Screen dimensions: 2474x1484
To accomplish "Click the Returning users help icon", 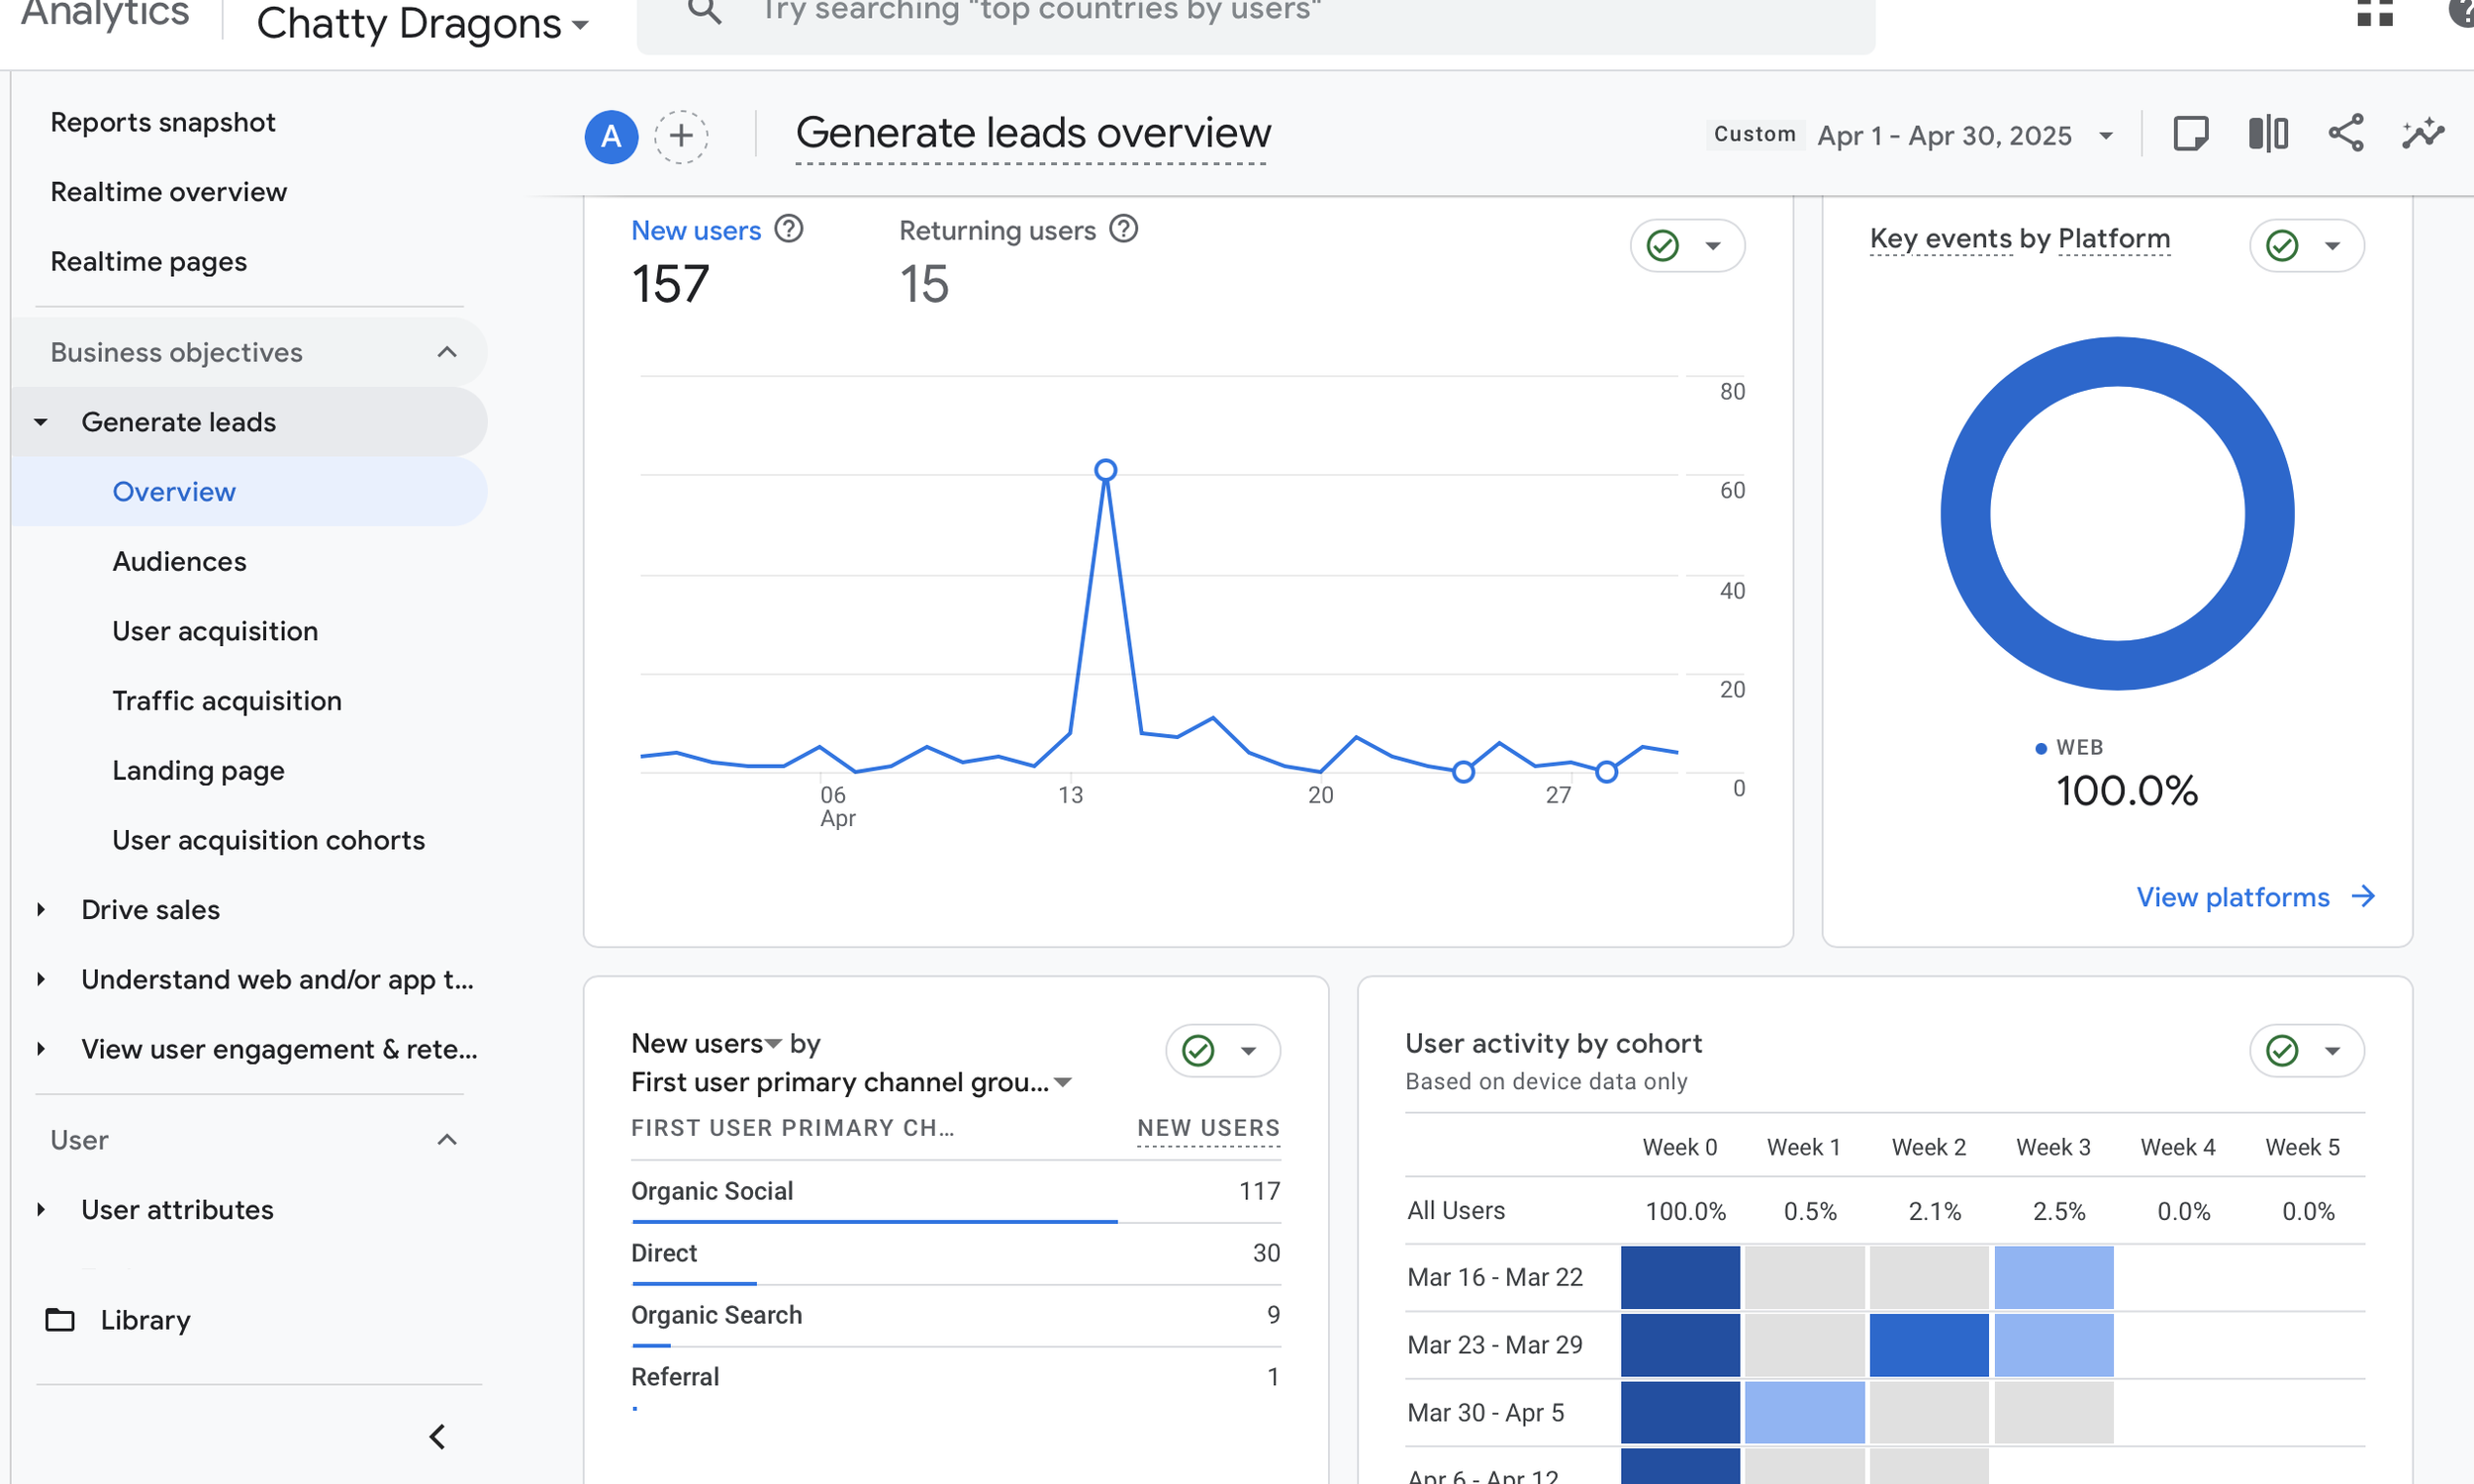I will [1124, 229].
